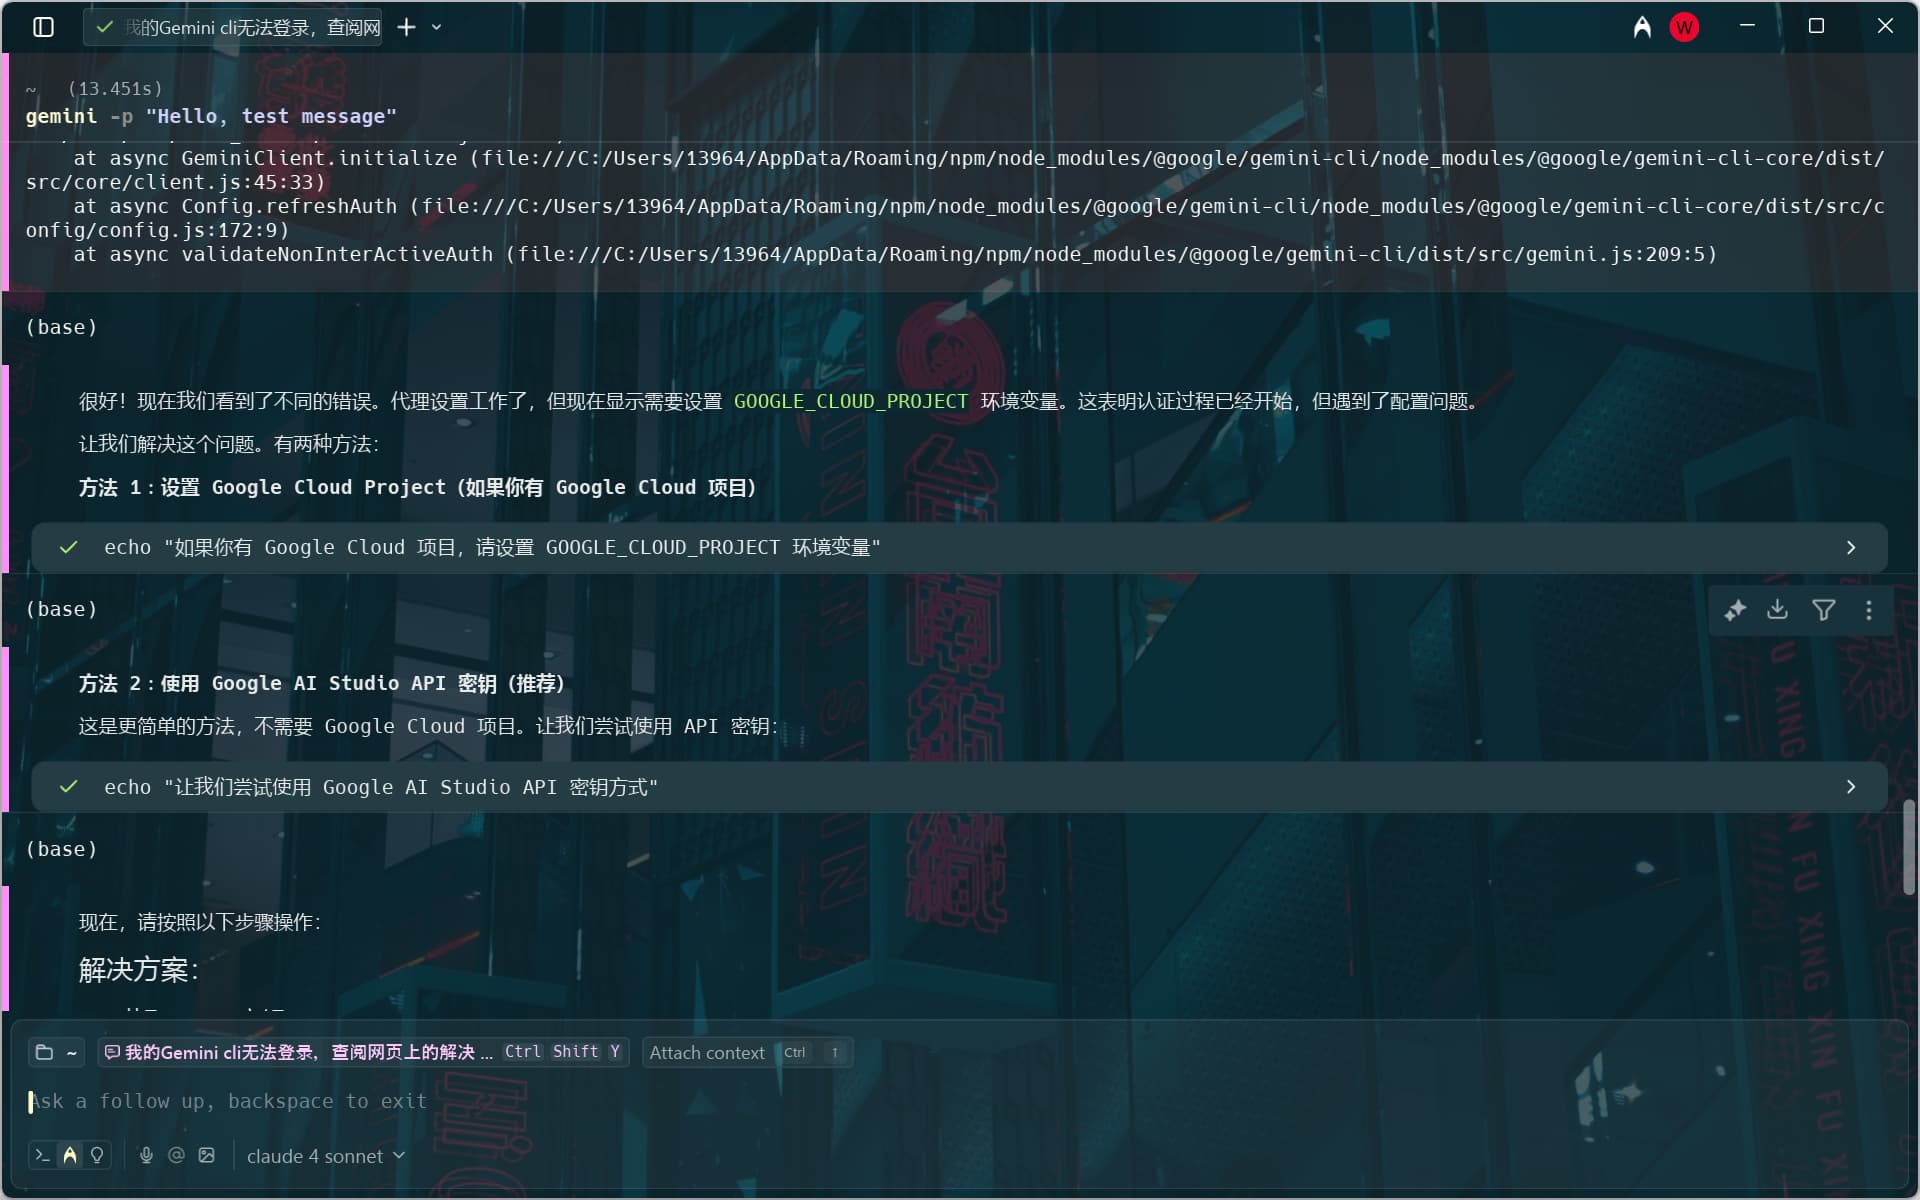Image resolution: width=1920 pixels, height=1200 pixels.
Task: Open the block's three-dot more menu
Action: 1869,610
